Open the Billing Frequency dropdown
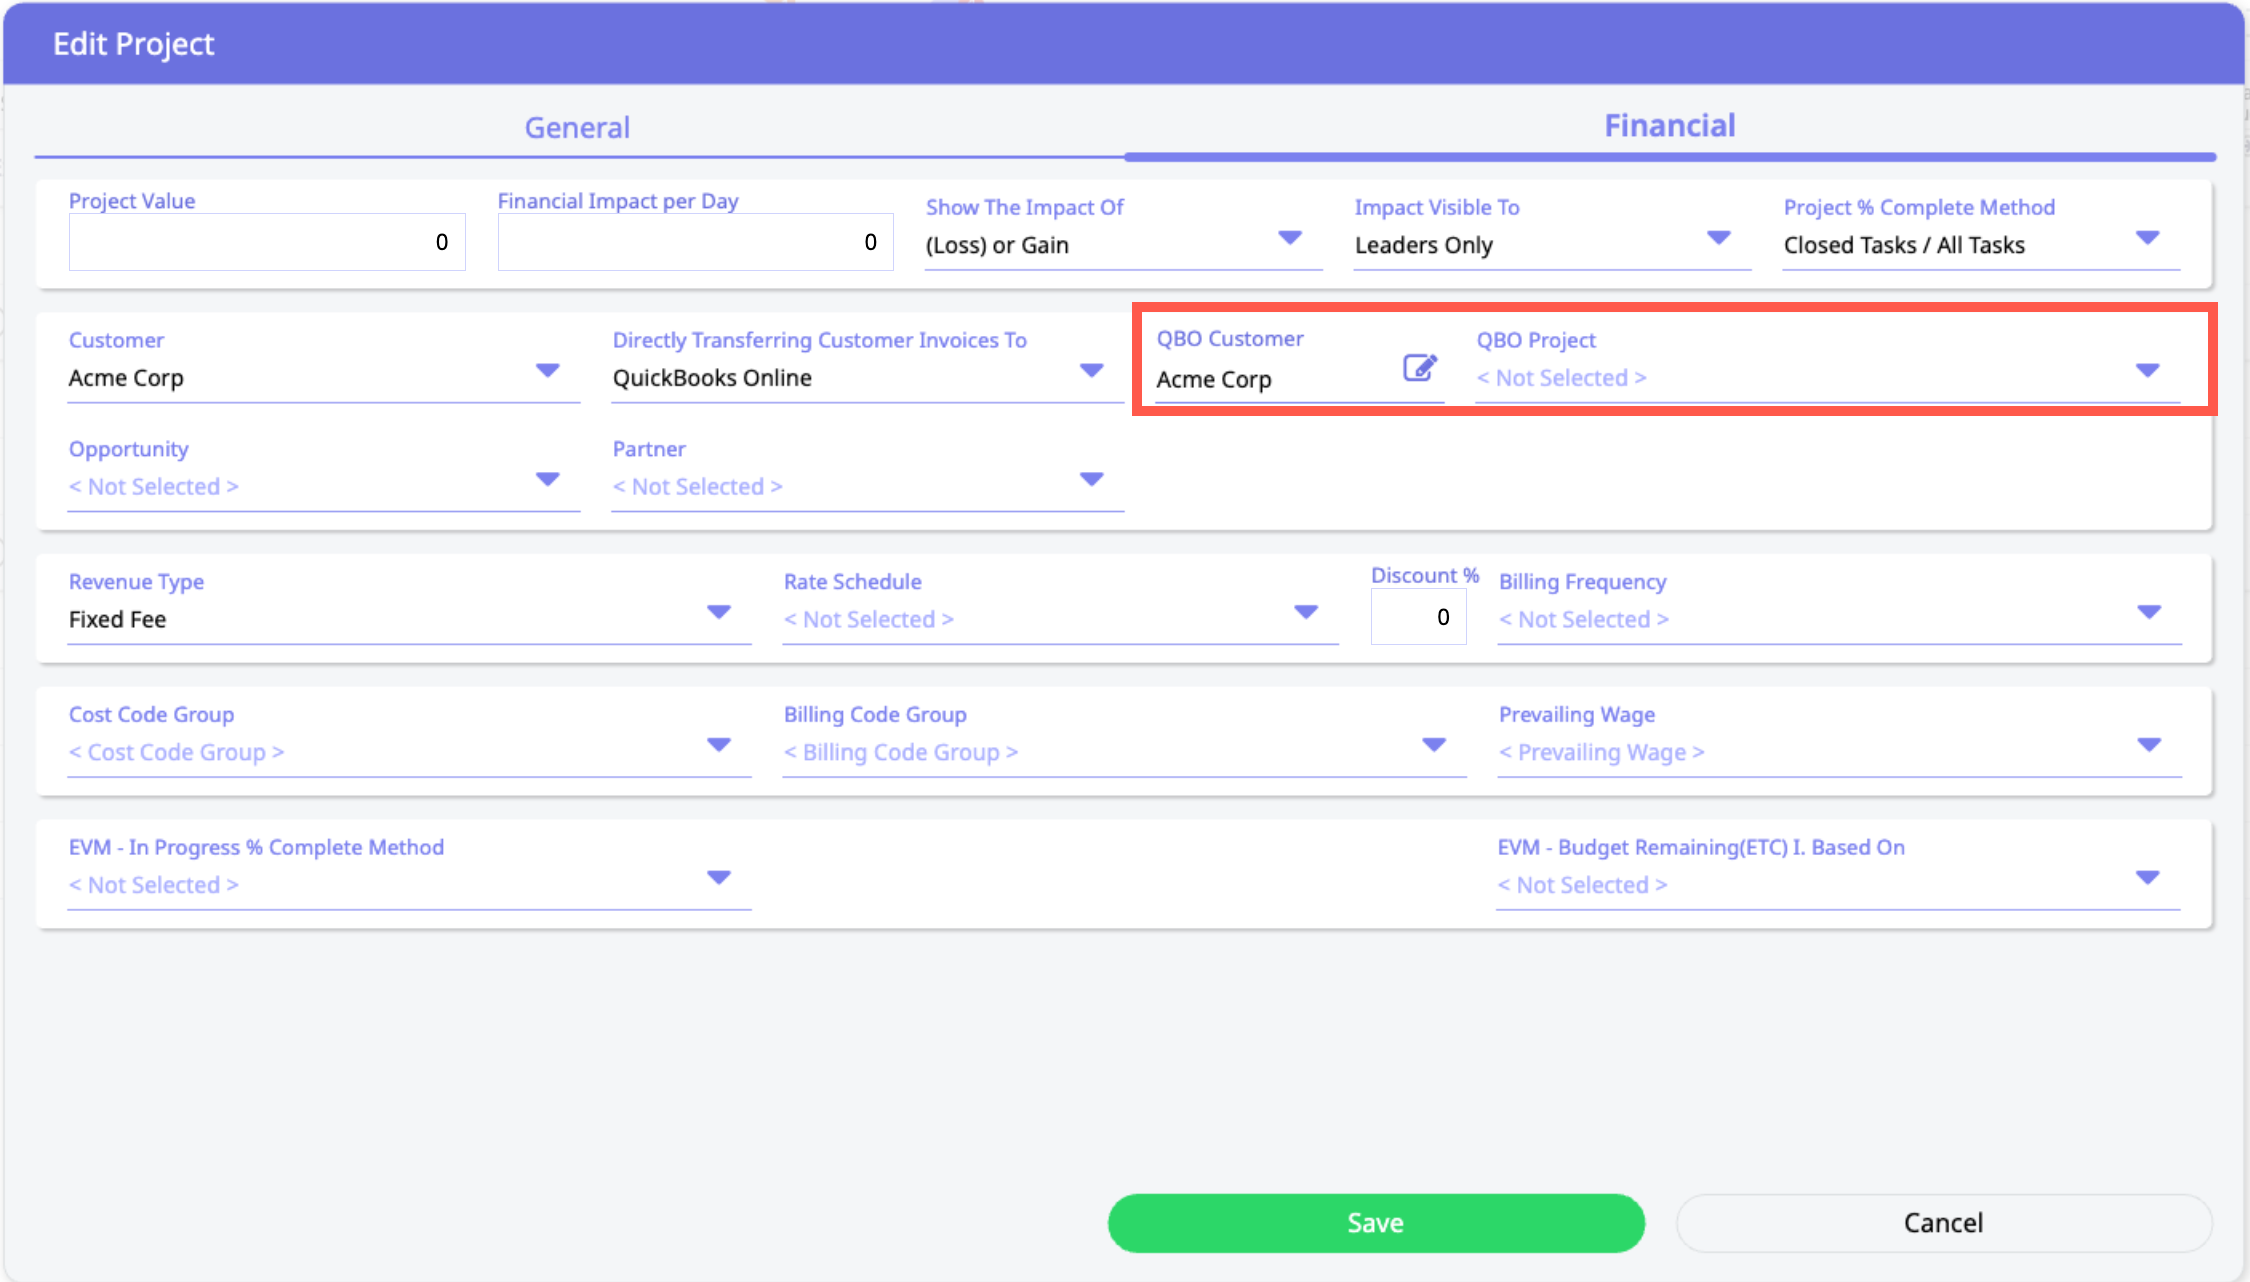Image resolution: width=2250 pixels, height=1282 pixels. click(2148, 612)
